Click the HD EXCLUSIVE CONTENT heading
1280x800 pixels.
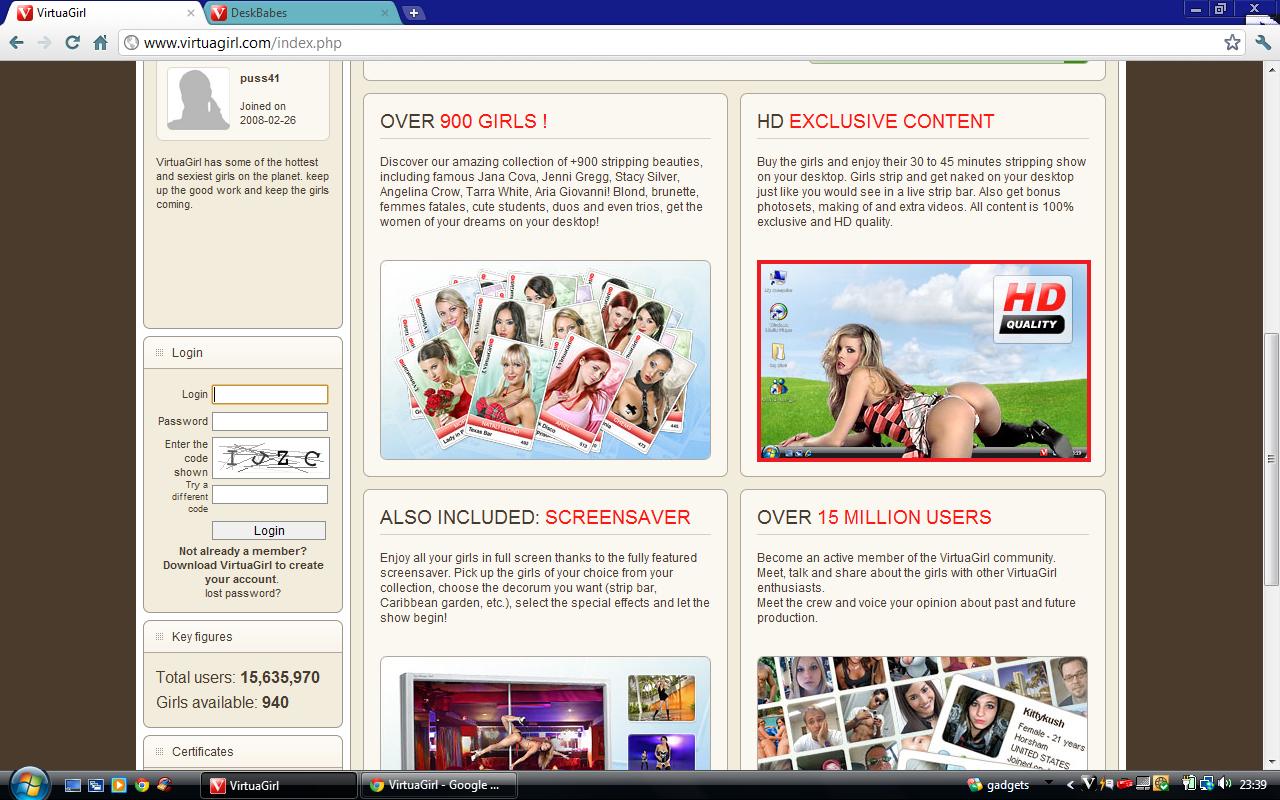click(x=876, y=121)
